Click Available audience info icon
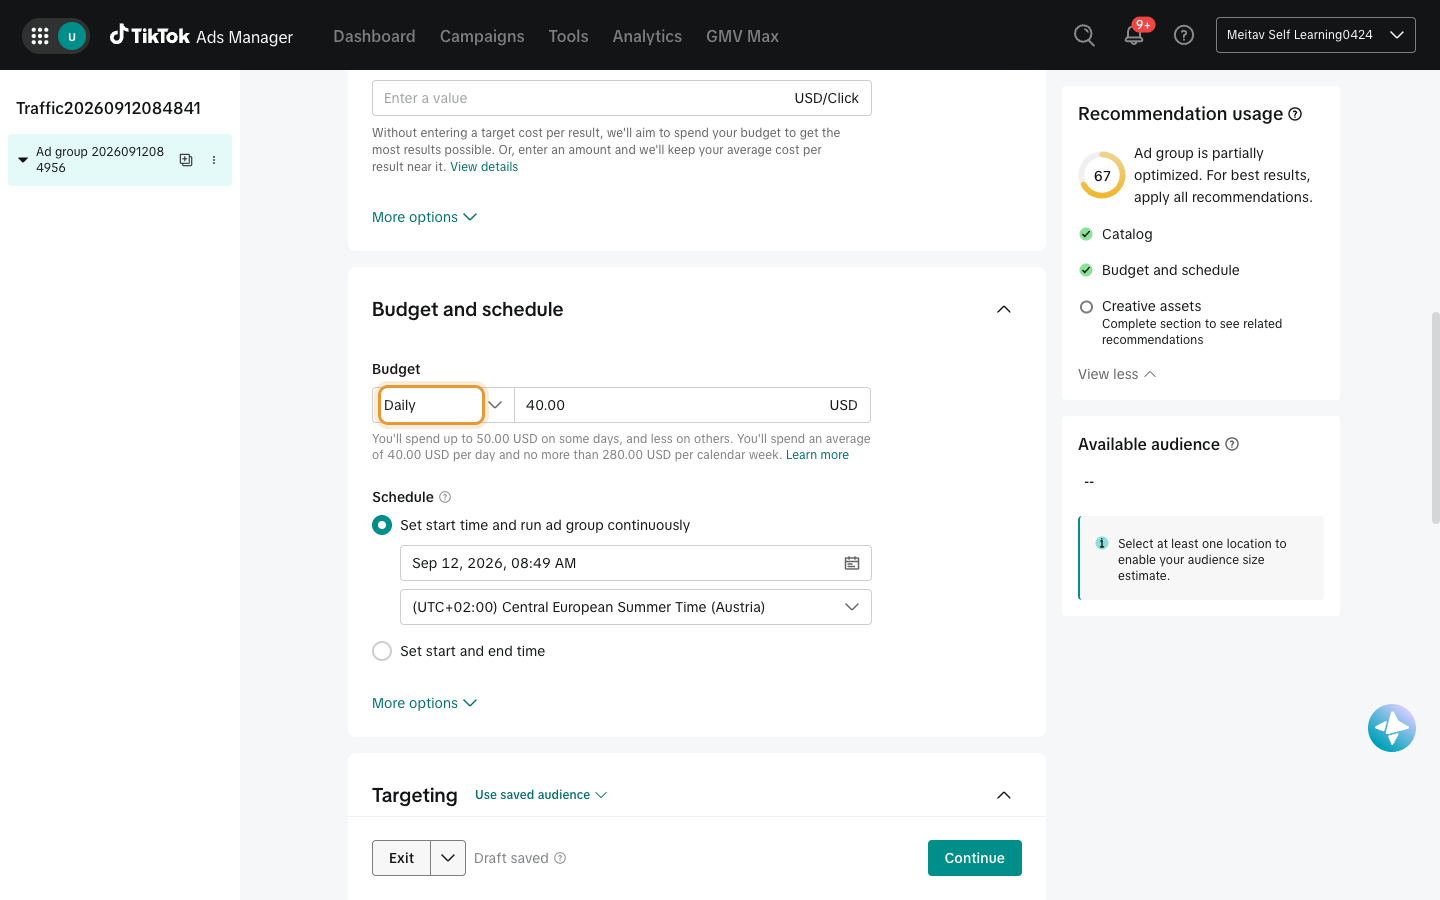 (1232, 444)
